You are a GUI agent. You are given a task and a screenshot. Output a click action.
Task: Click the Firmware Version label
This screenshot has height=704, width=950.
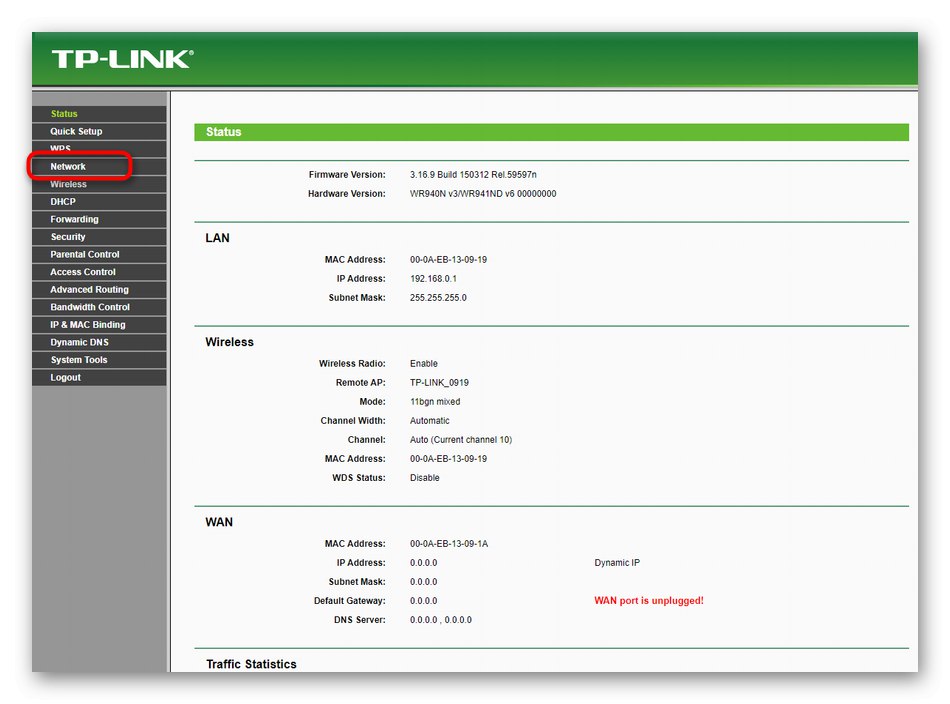point(347,174)
